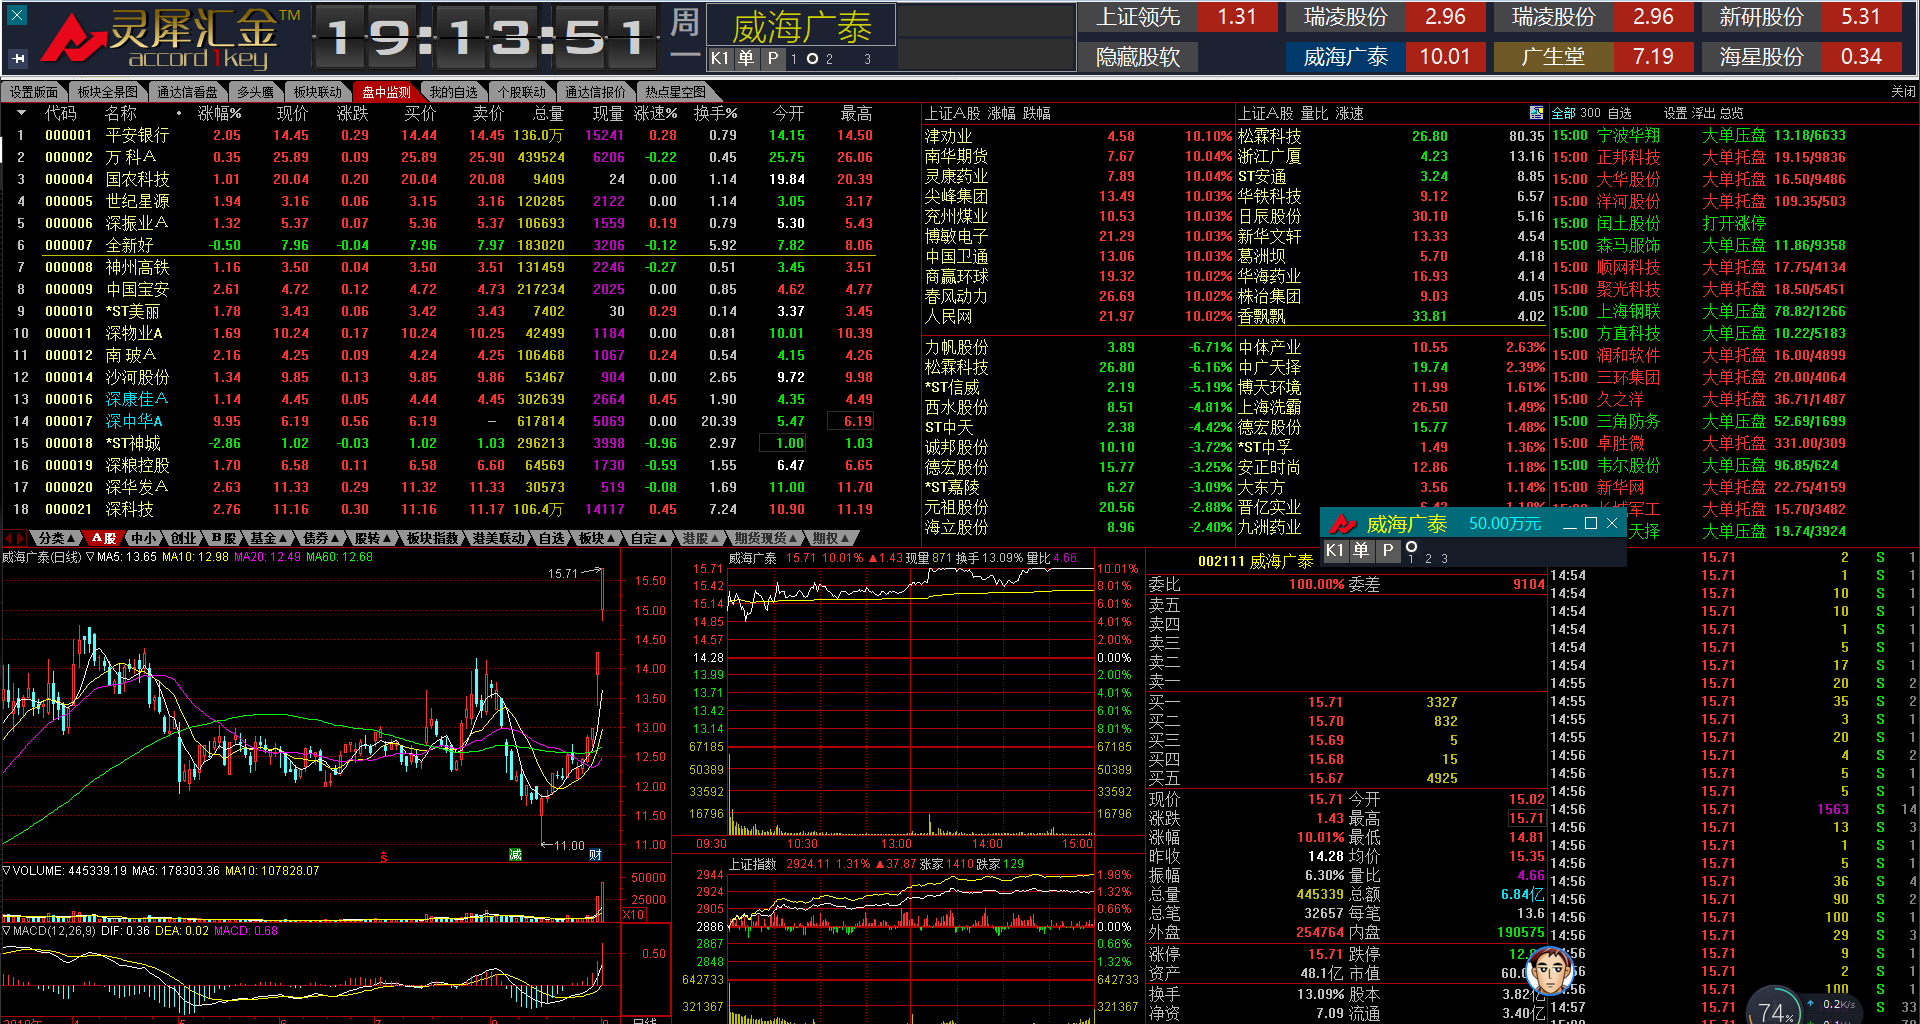This screenshot has width=1920, height=1024.
Task: Open the ▽ menu before VOLUME indicator
Action: 6,871
